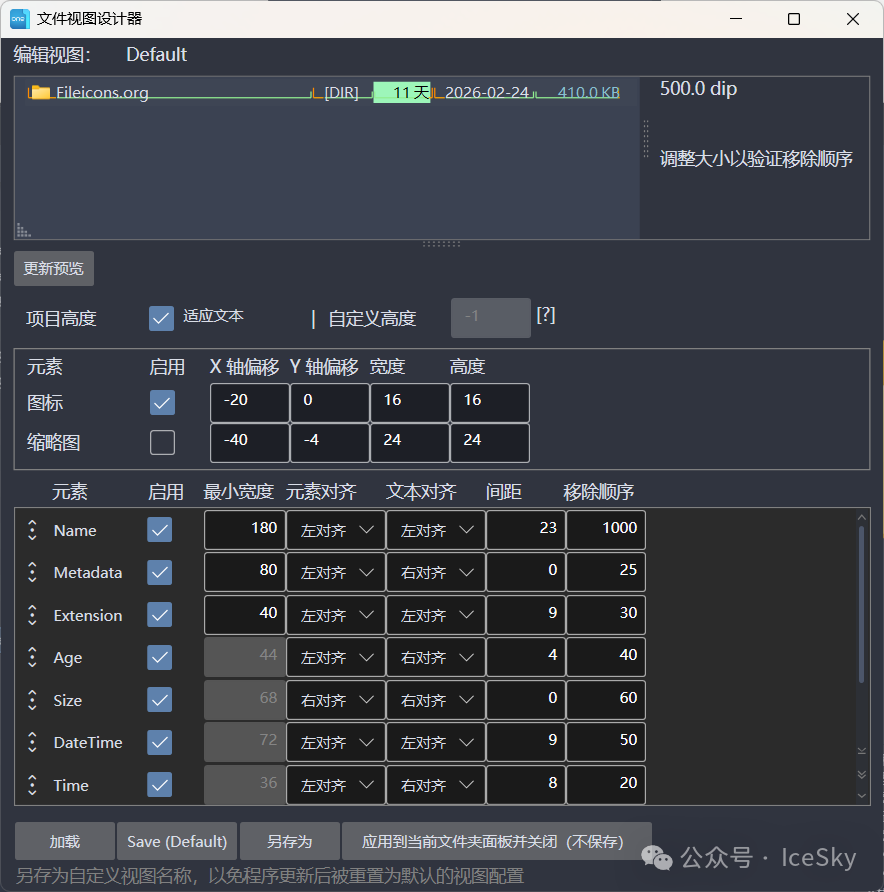Toggle the 适应文本 checkbox

click(x=161, y=318)
